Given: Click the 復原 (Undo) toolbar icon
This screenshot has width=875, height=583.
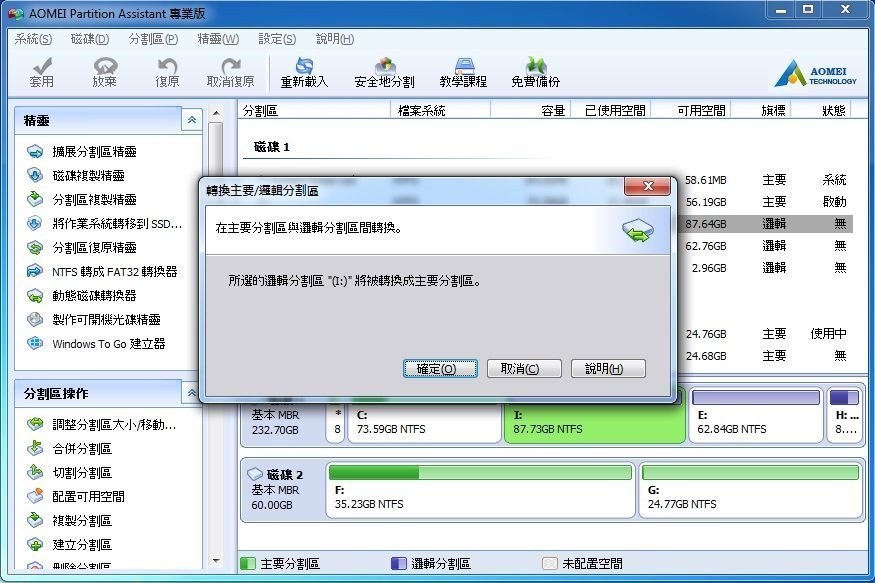Looking at the screenshot, I should pyautogui.click(x=167, y=73).
